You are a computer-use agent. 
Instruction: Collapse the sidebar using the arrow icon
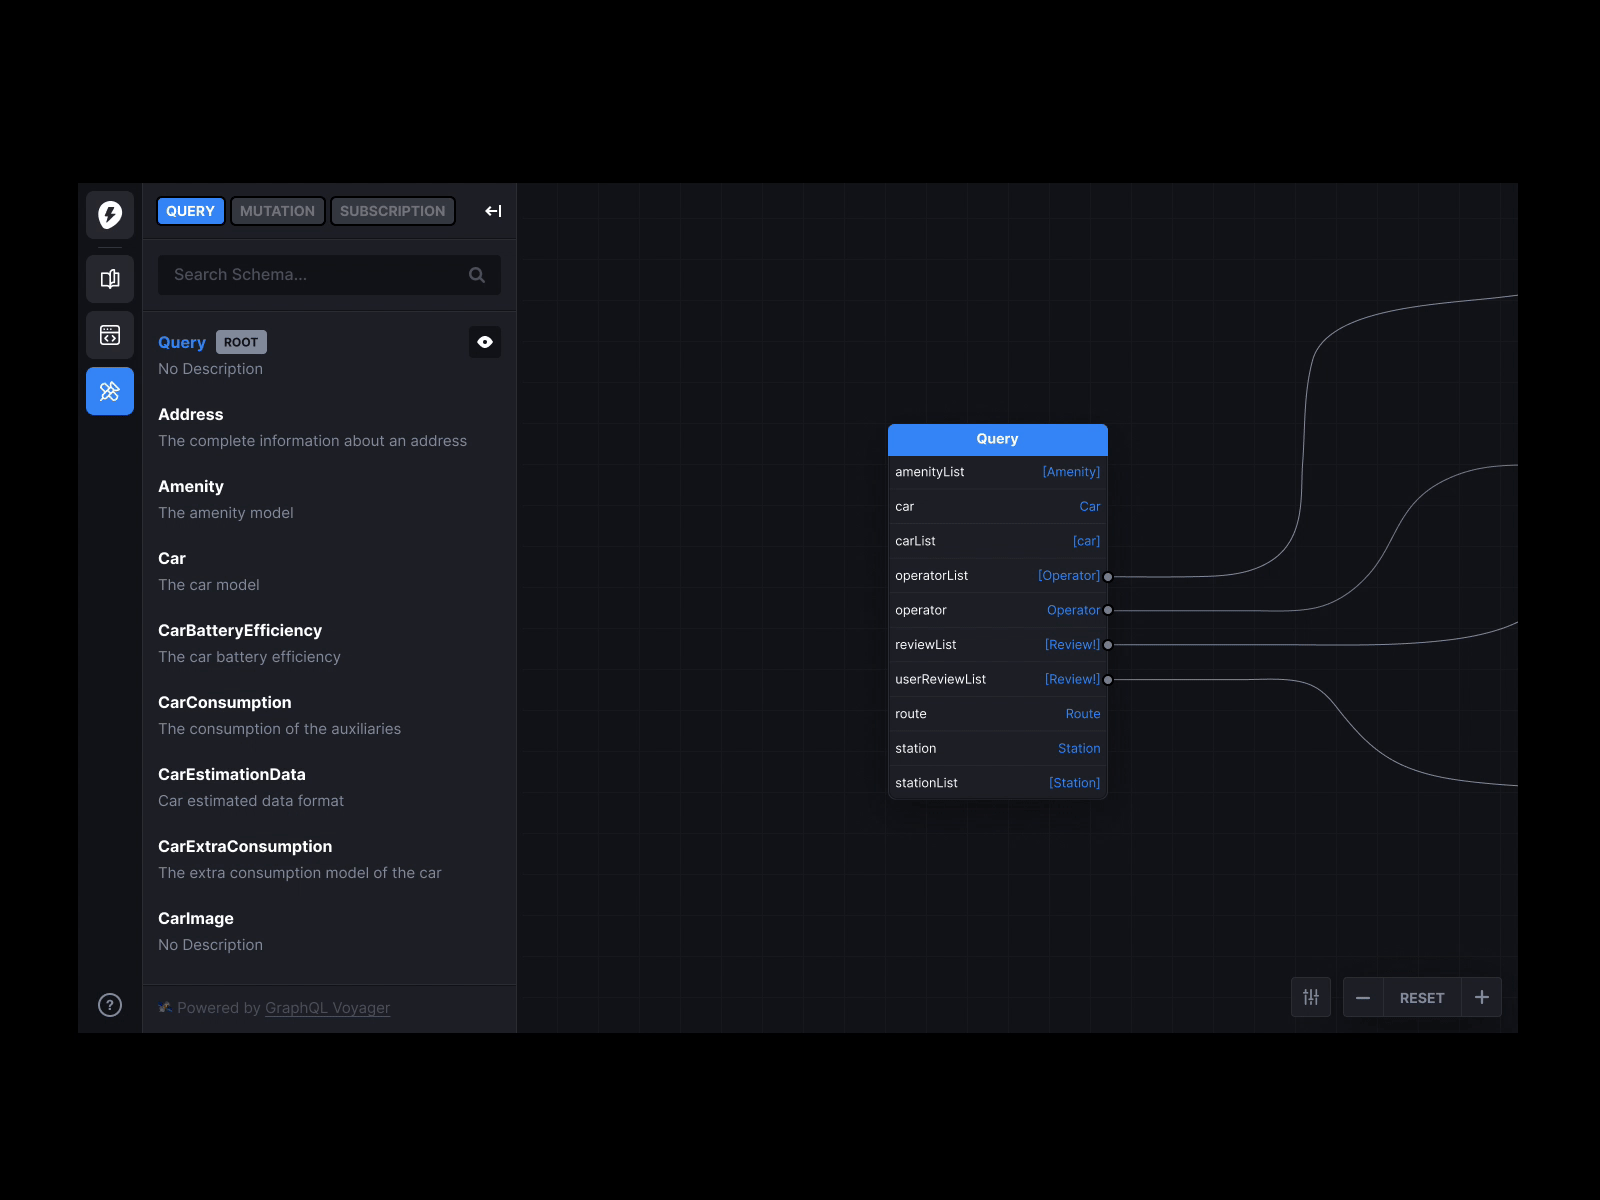tap(493, 211)
